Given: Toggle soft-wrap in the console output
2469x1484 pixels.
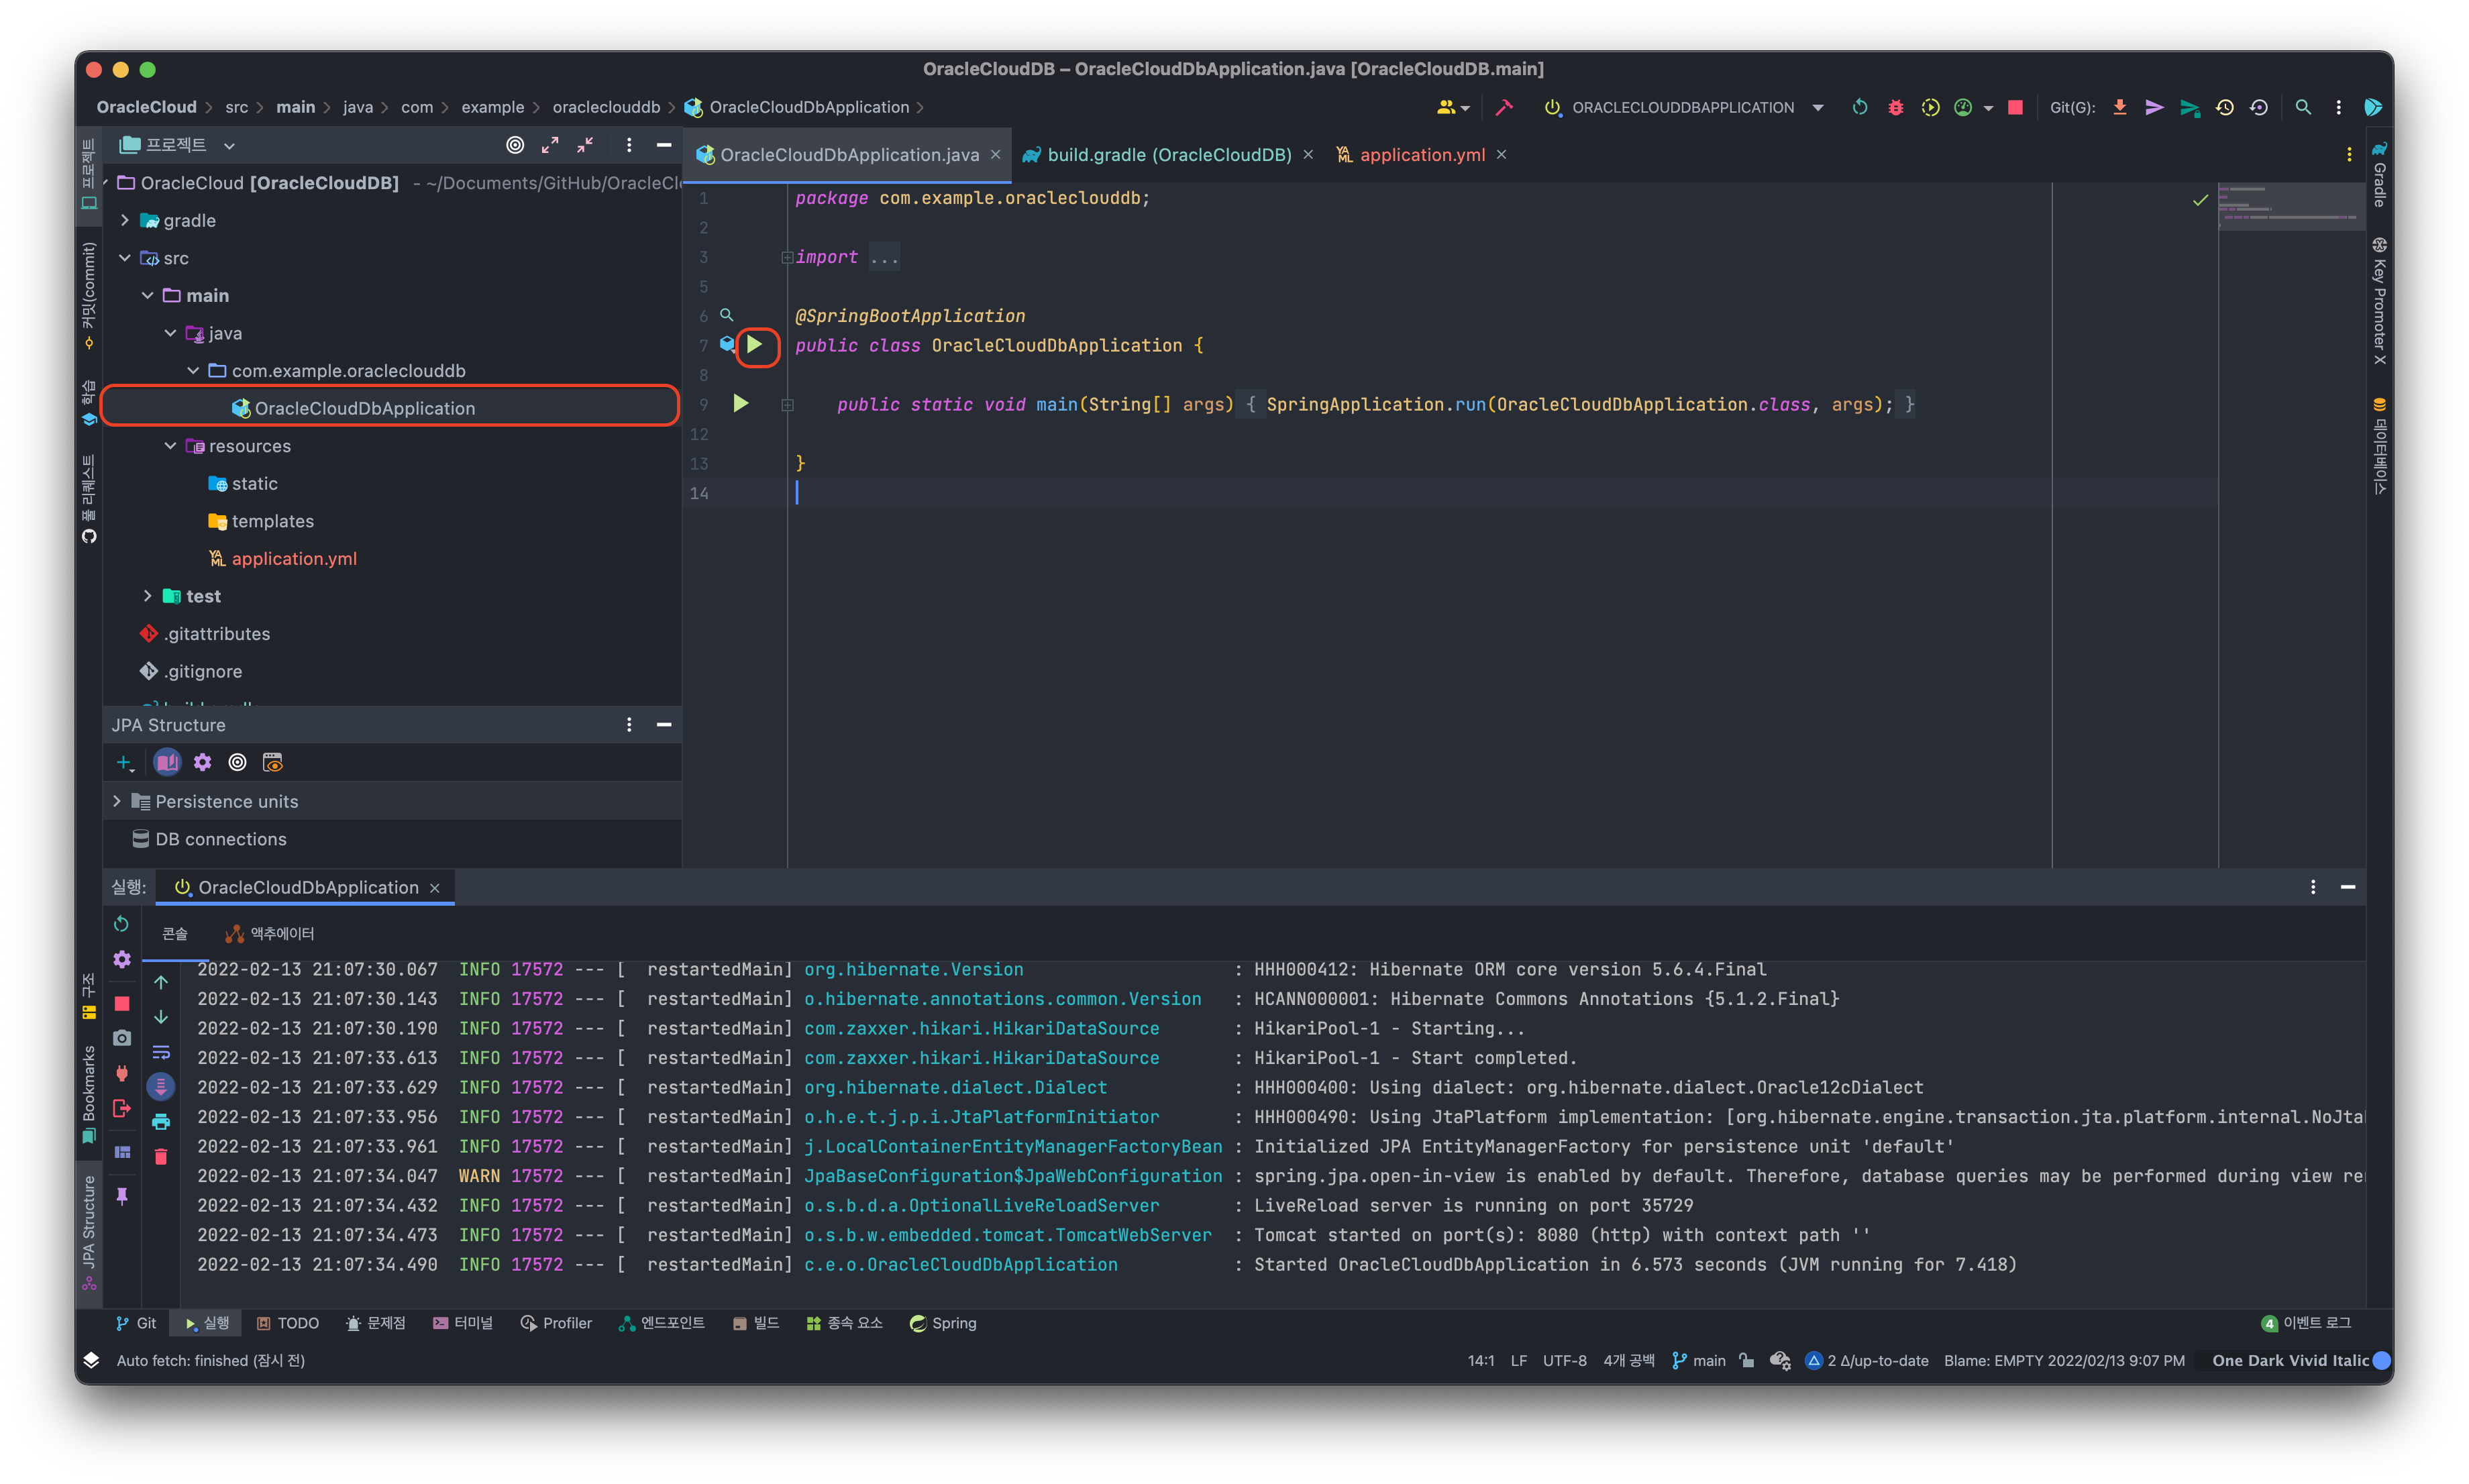Looking at the screenshot, I should [161, 1052].
